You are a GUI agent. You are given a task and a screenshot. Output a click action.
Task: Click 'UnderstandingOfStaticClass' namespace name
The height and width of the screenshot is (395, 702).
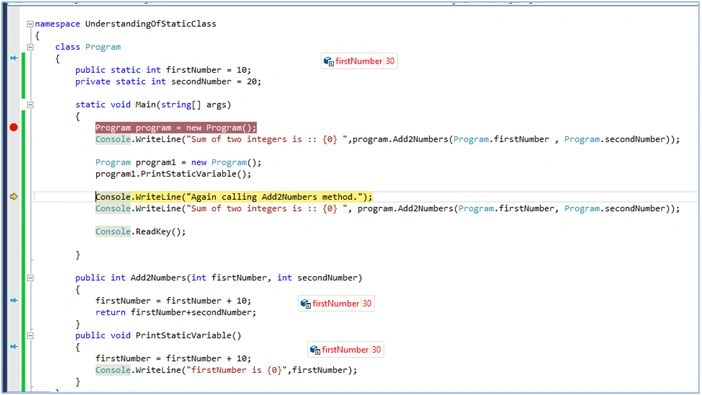coord(150,24)
